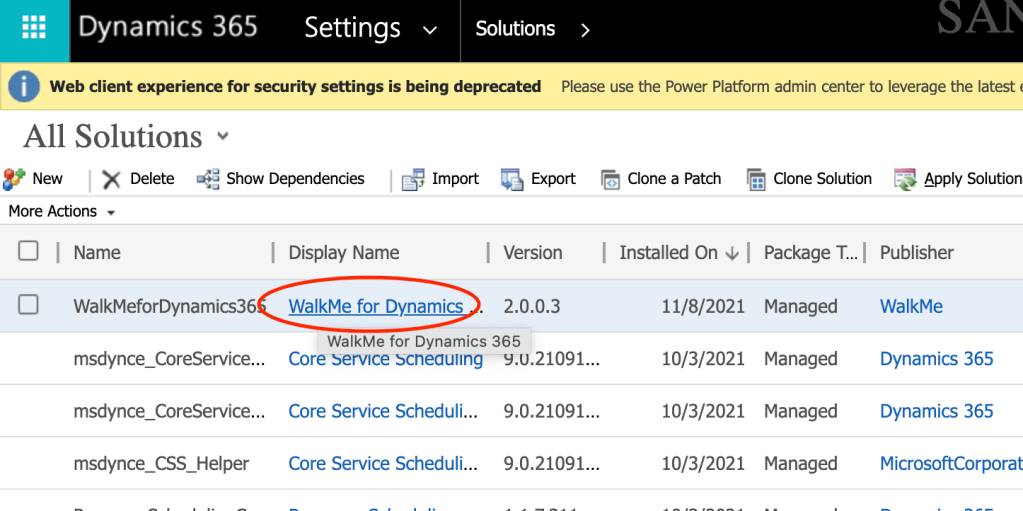Open the All Solutions view selector
This screenshot has width=1023, height=511.
coord(222,136)
